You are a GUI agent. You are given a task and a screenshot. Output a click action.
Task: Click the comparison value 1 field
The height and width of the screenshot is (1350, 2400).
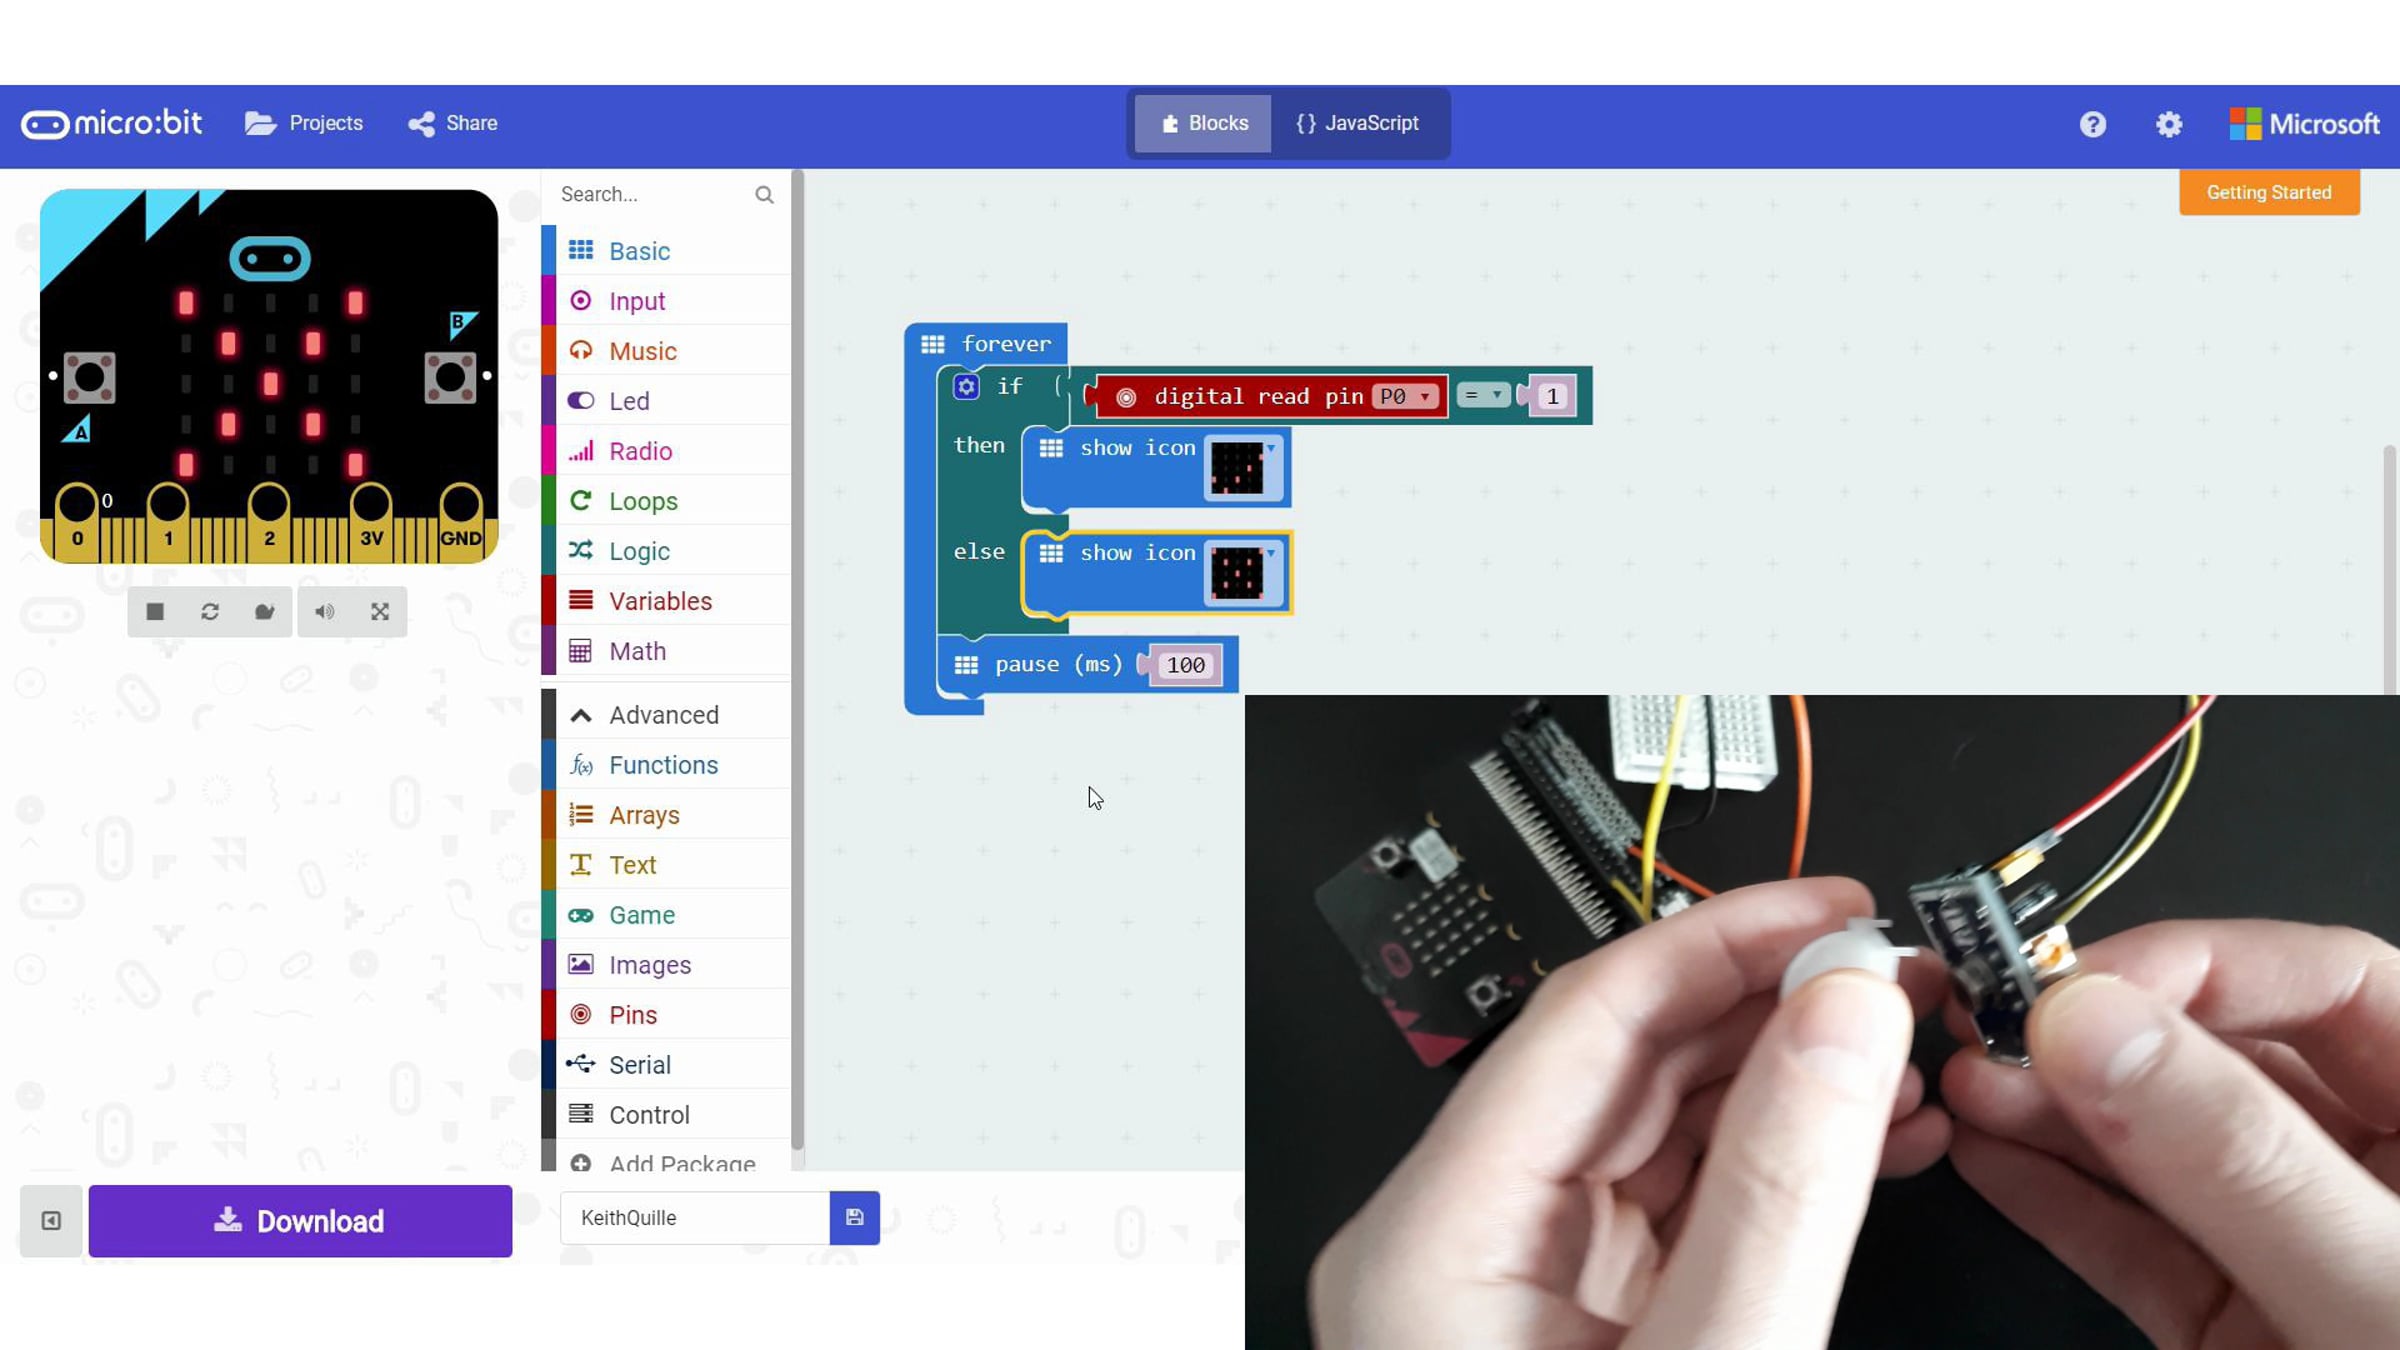[x=1552, y=396]
